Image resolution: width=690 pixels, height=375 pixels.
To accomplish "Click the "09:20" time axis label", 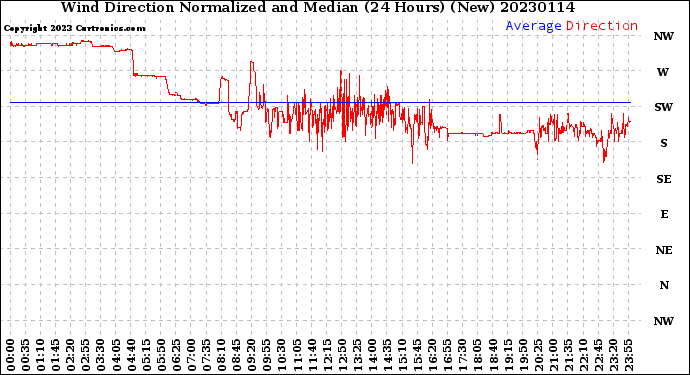I will point(252,355).
